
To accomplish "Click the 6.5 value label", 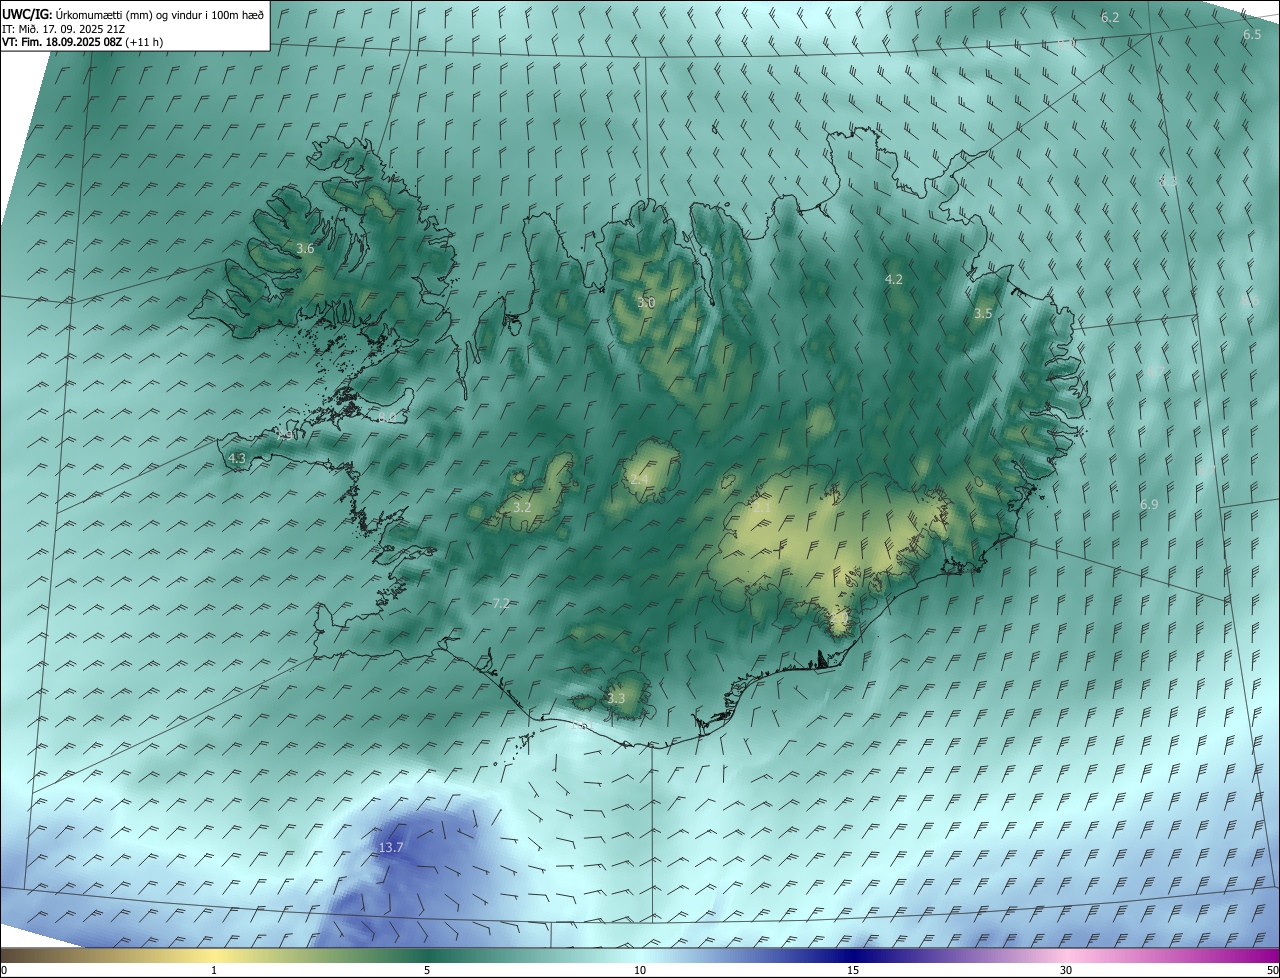I will click(x=1252, y=34).
